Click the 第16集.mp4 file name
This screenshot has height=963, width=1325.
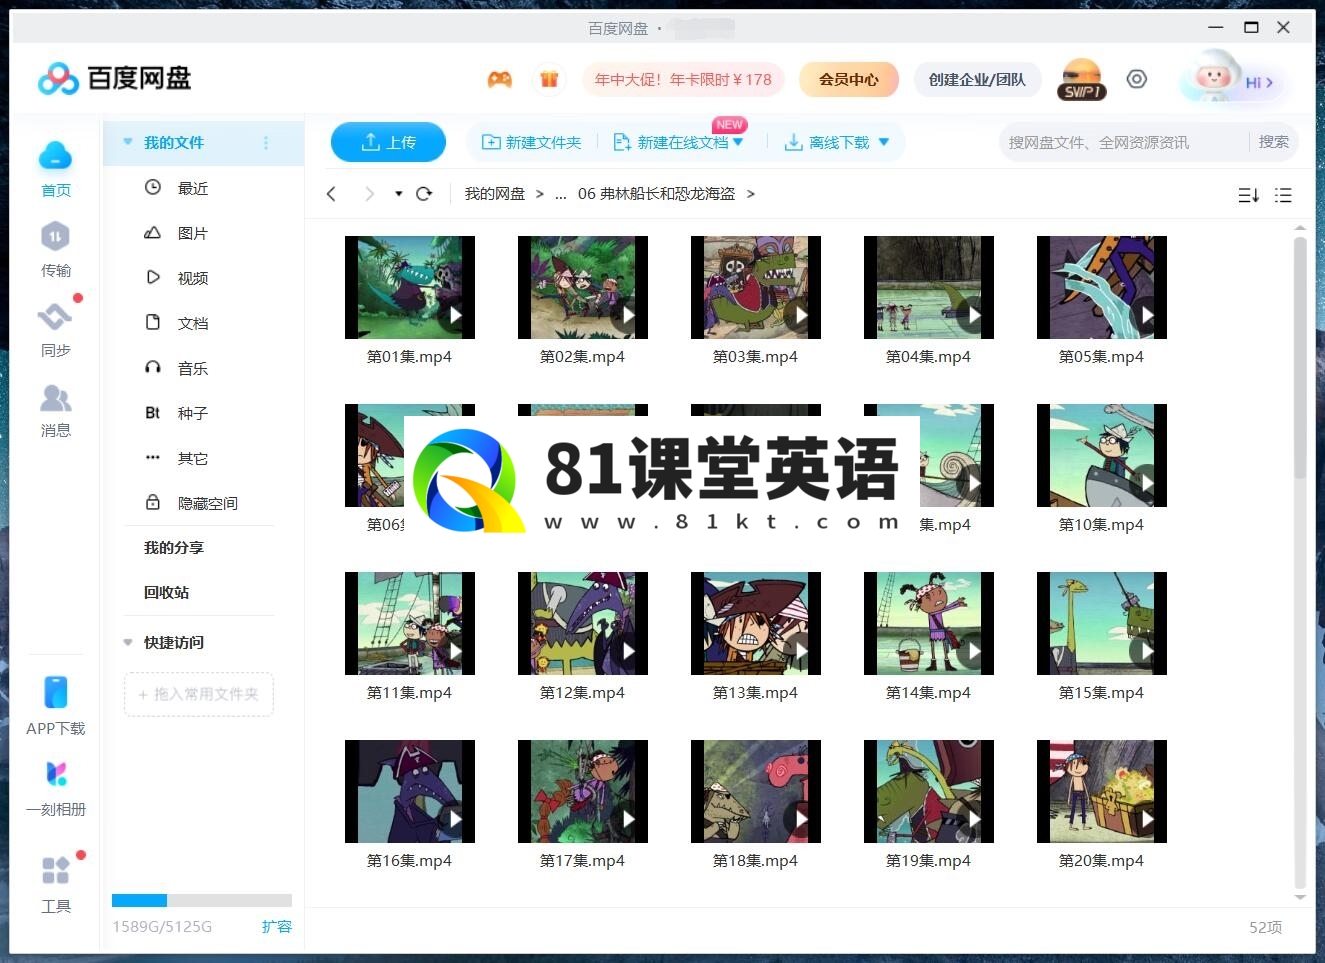(x=409, y=861)
